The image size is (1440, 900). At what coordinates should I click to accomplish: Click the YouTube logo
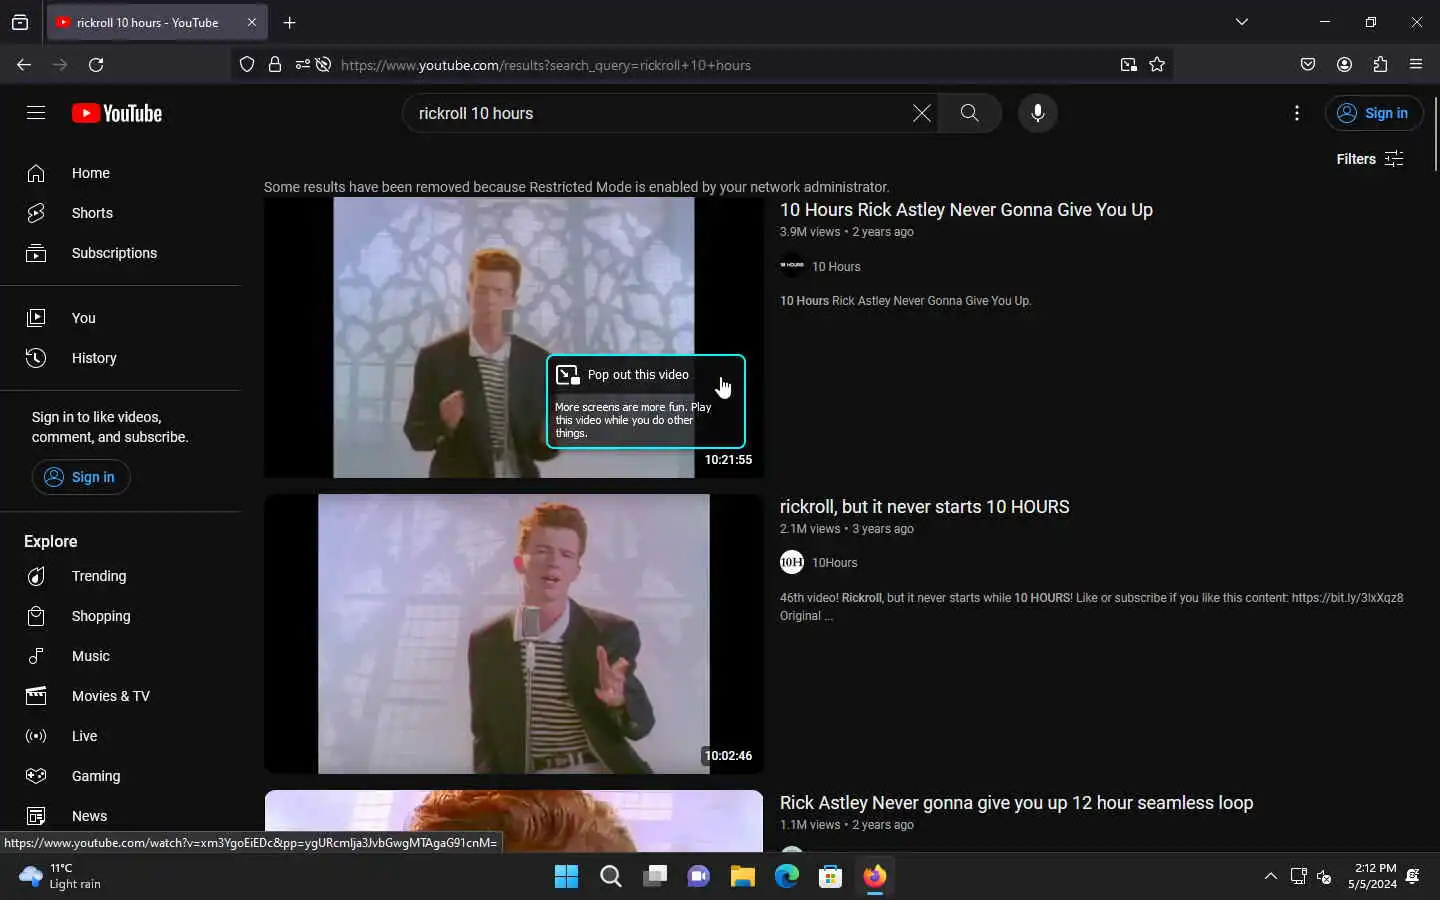(117, 113)
